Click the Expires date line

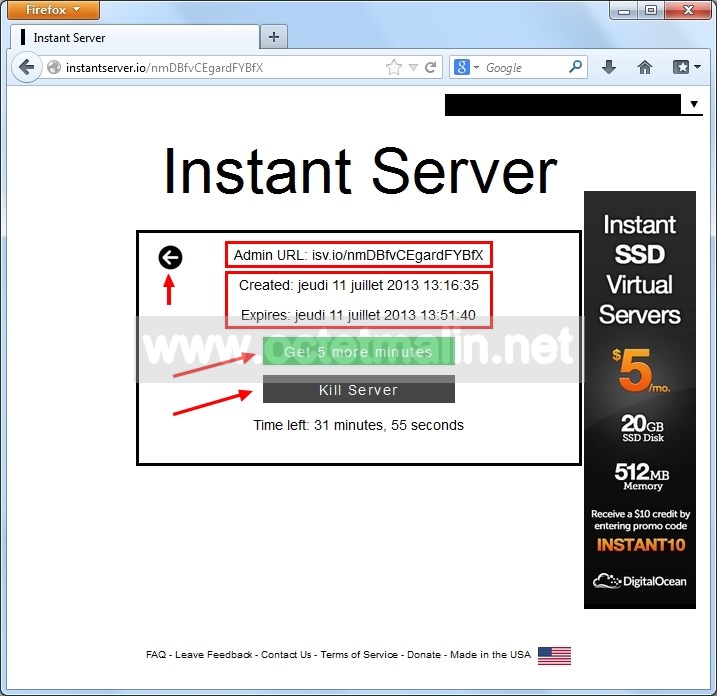click(358, 315)
